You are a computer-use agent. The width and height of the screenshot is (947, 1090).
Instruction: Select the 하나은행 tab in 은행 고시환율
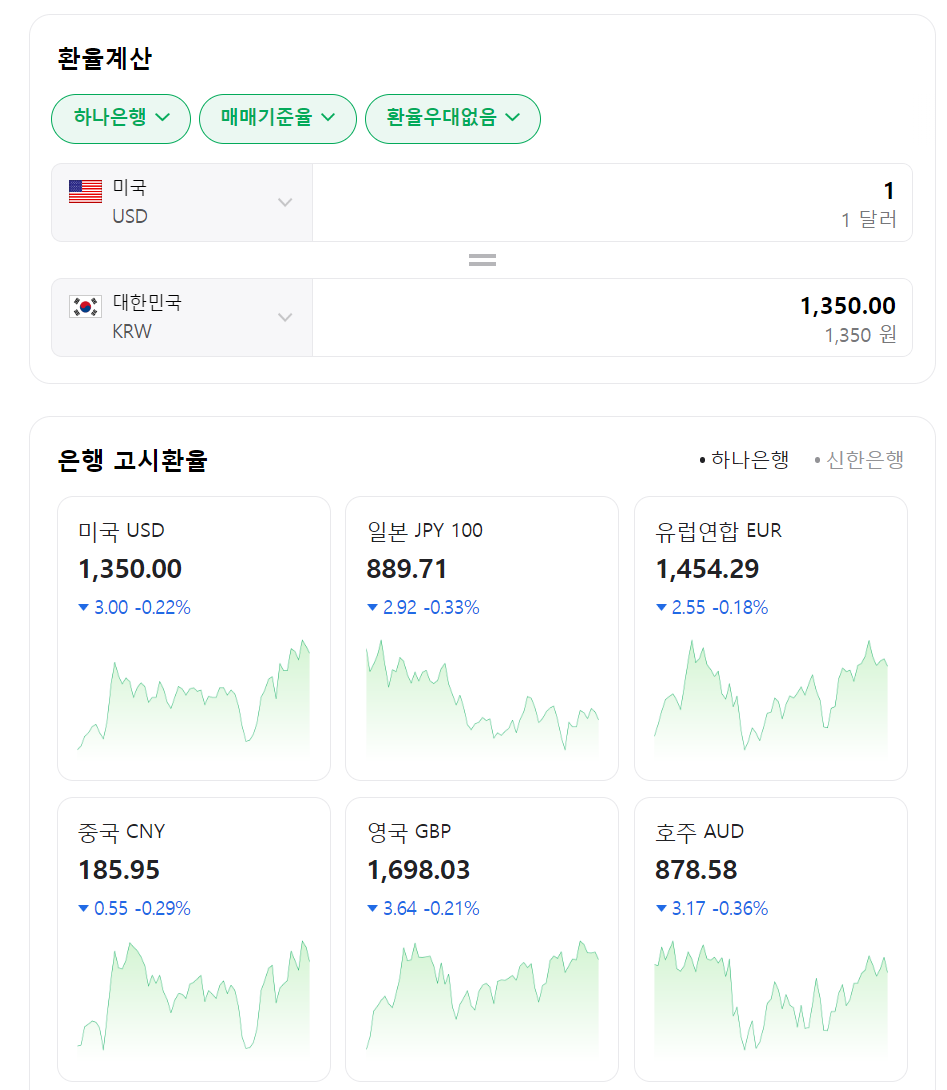coord(743,459)
